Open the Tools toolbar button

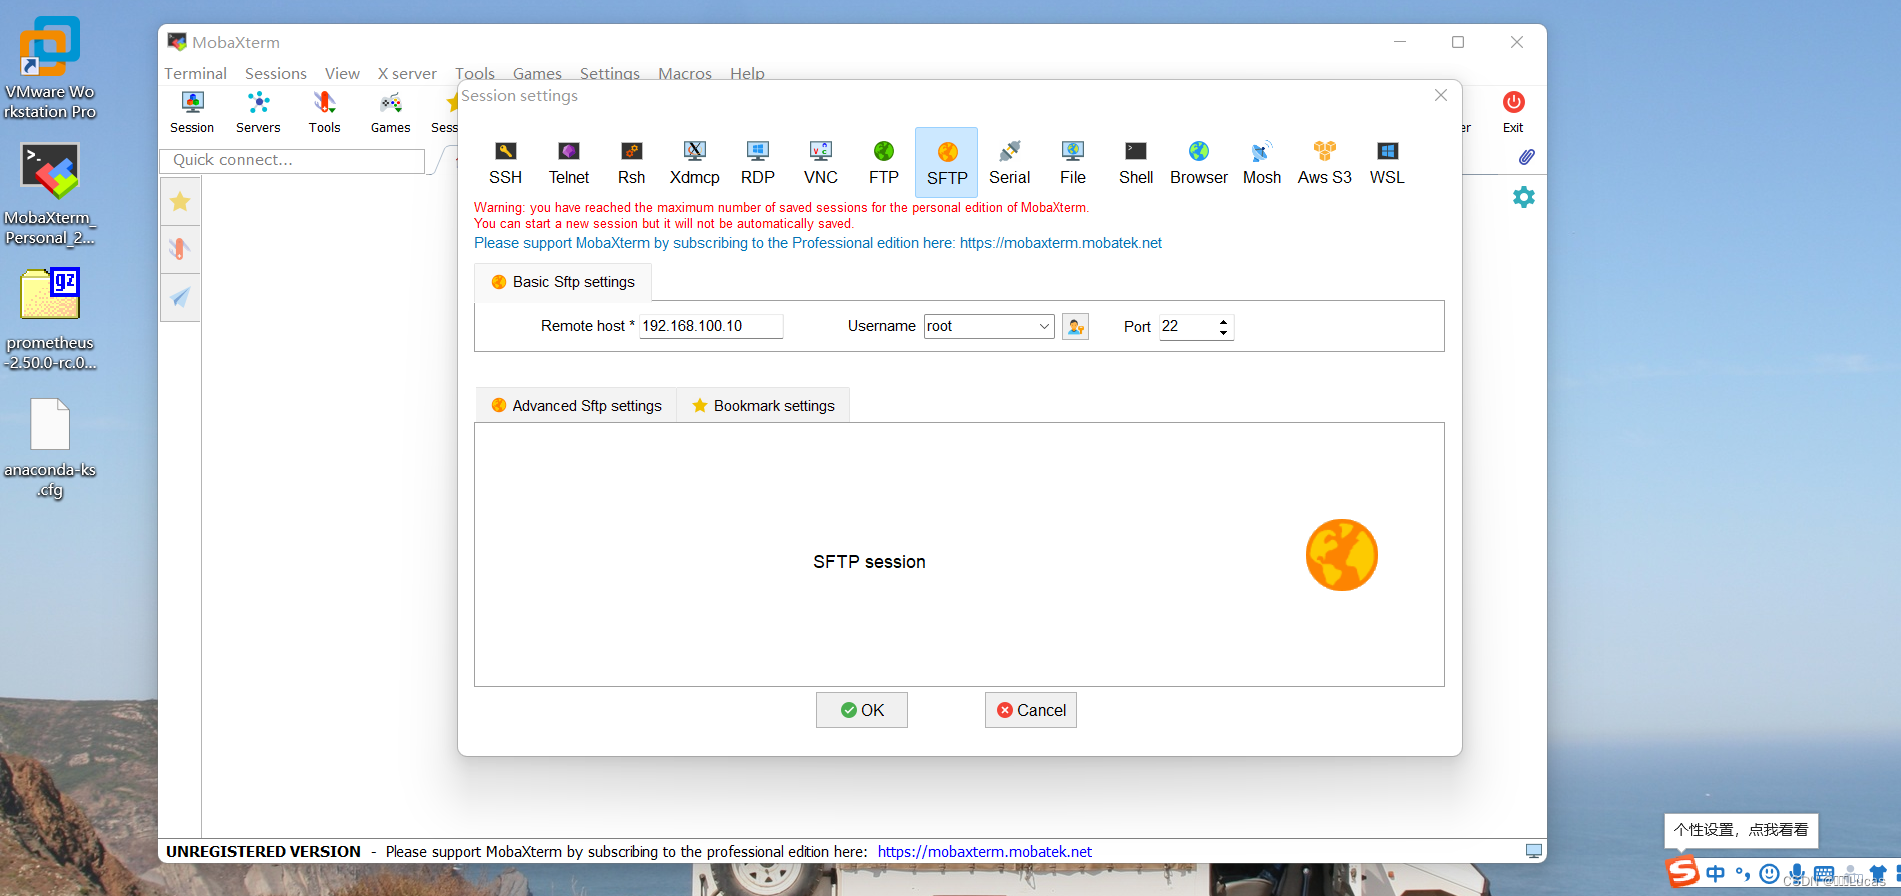tap(324, 112)
